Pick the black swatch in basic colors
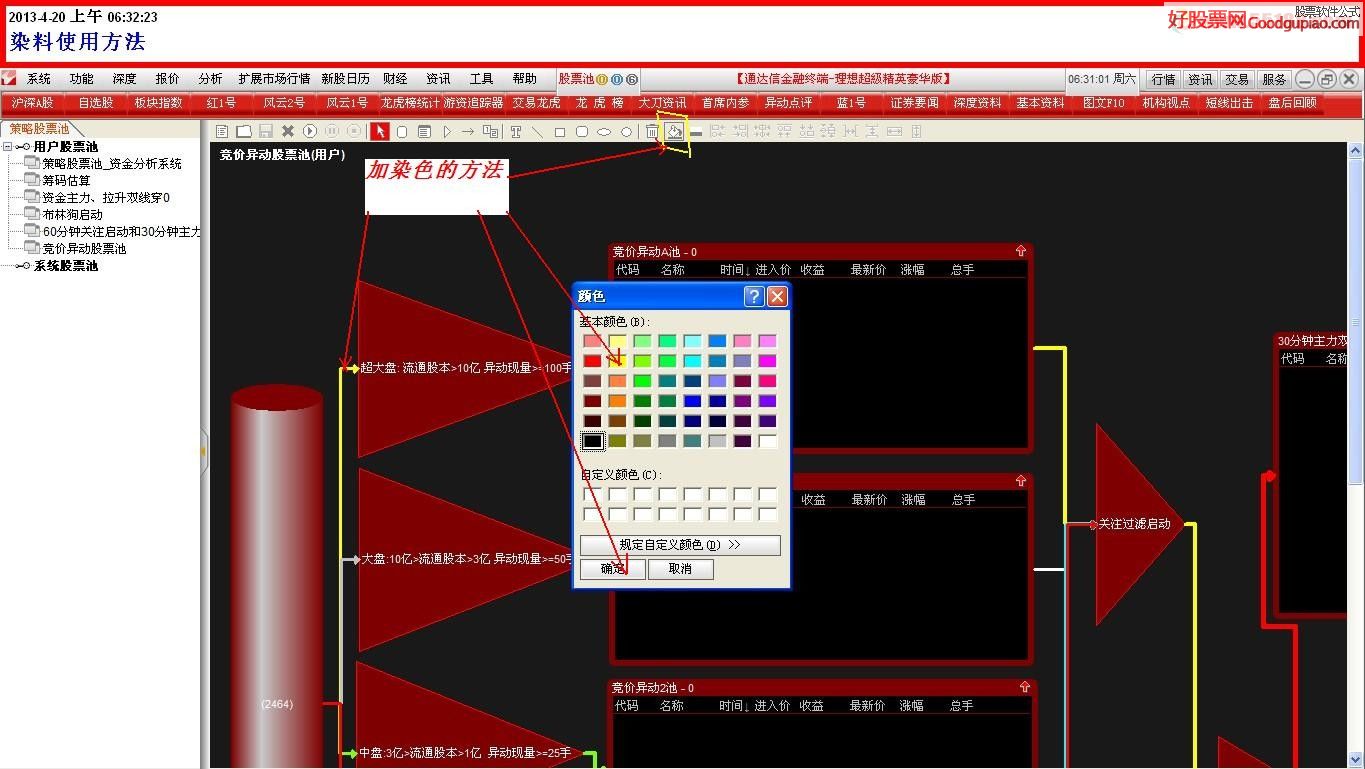 coord(593,441)
